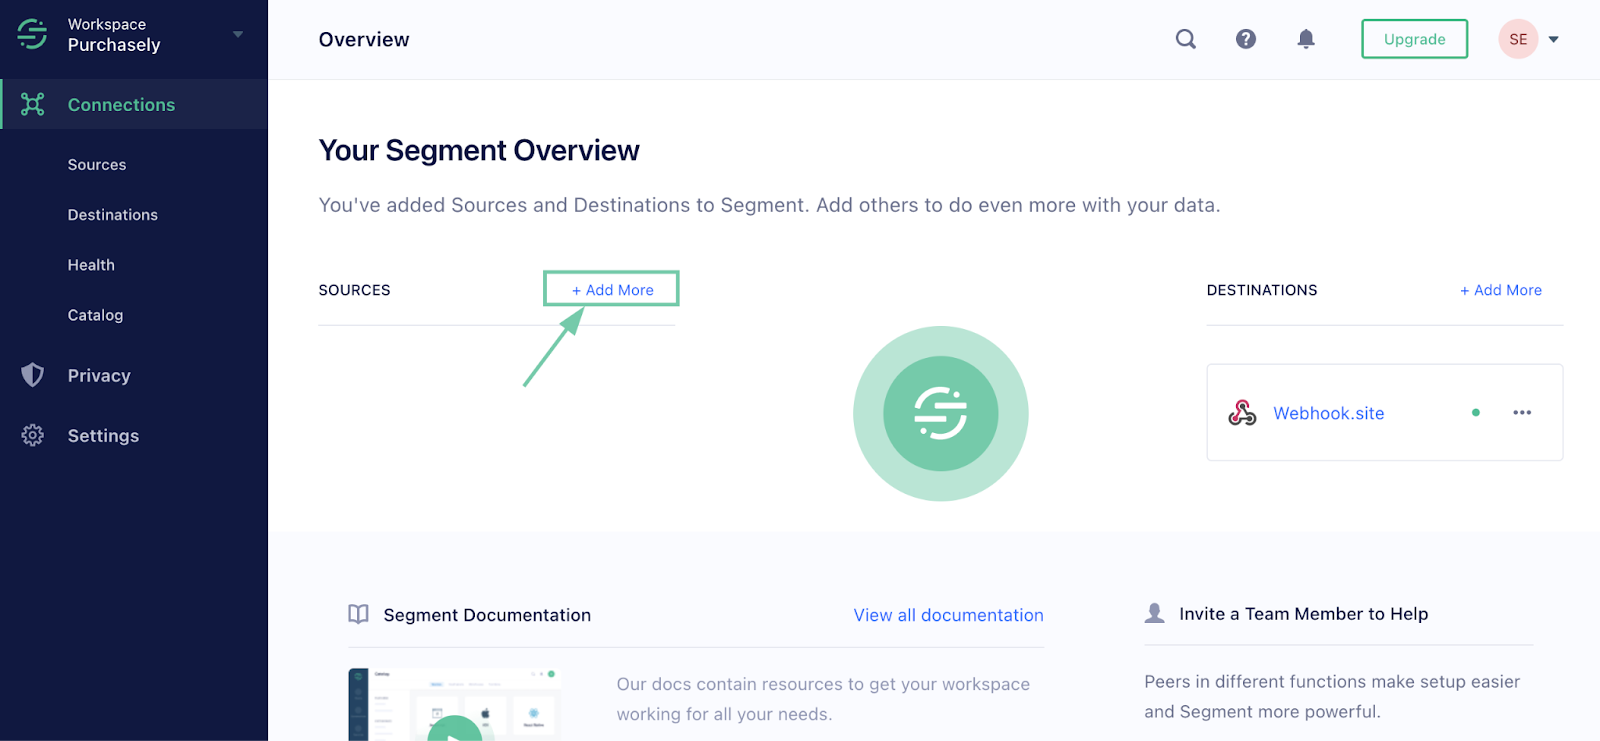Image resolution: width=1600 pixels, height=741 pixels.
Task: Open the SE user avatar
Action: click(1518, 39)
